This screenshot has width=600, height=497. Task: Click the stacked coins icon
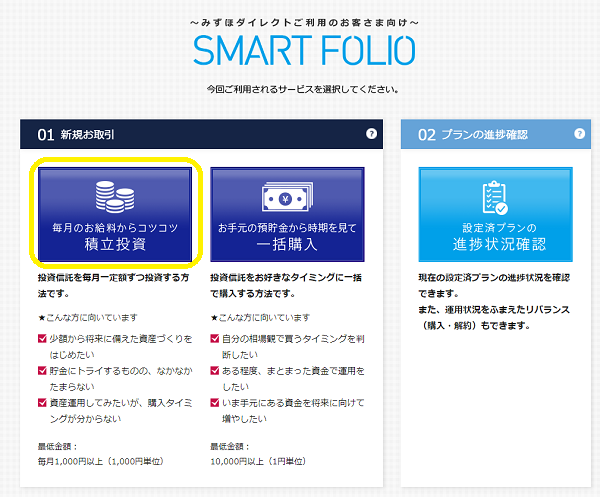(115, 197)
